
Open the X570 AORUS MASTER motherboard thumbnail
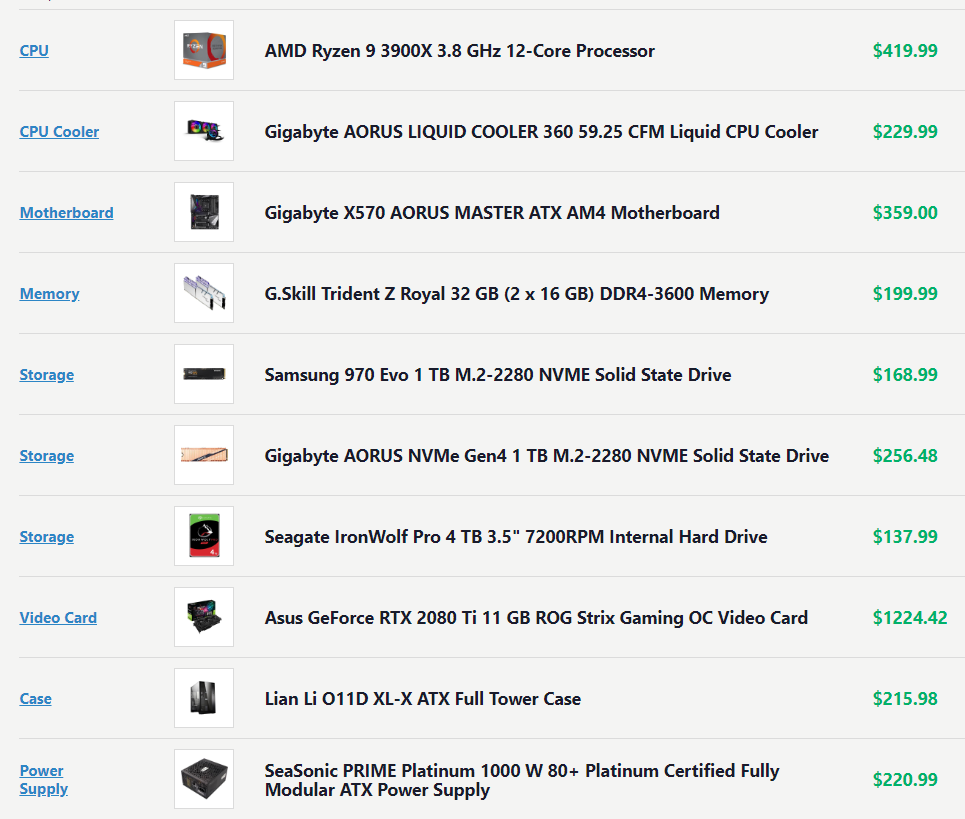(204, 212)
